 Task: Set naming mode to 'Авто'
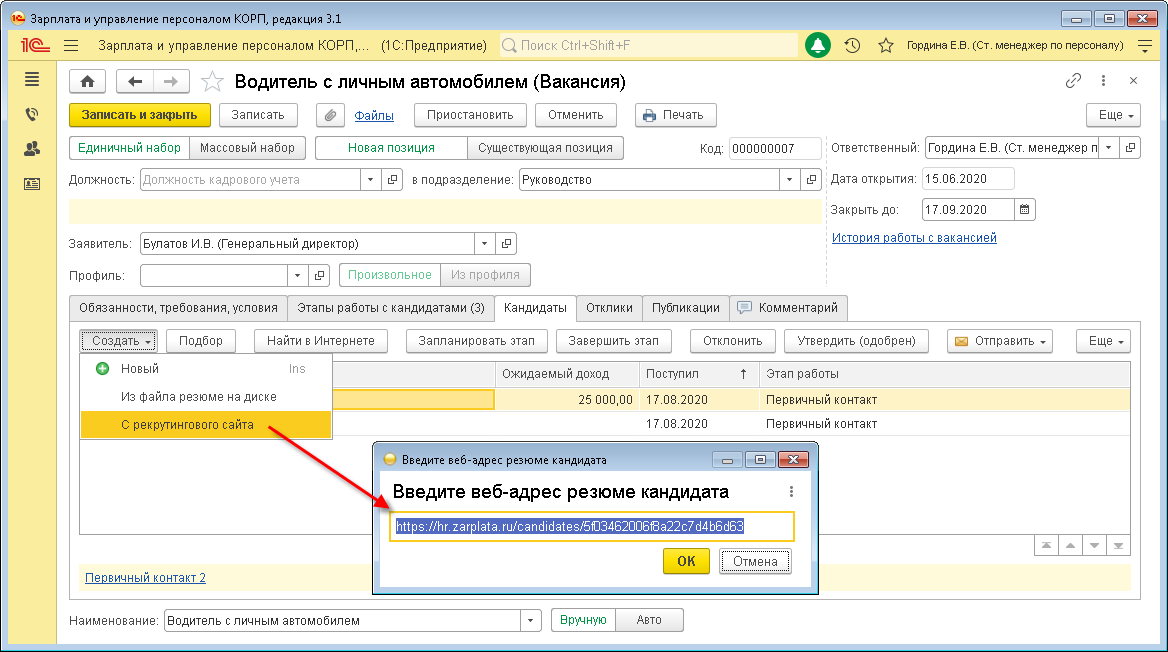[649, 620]
